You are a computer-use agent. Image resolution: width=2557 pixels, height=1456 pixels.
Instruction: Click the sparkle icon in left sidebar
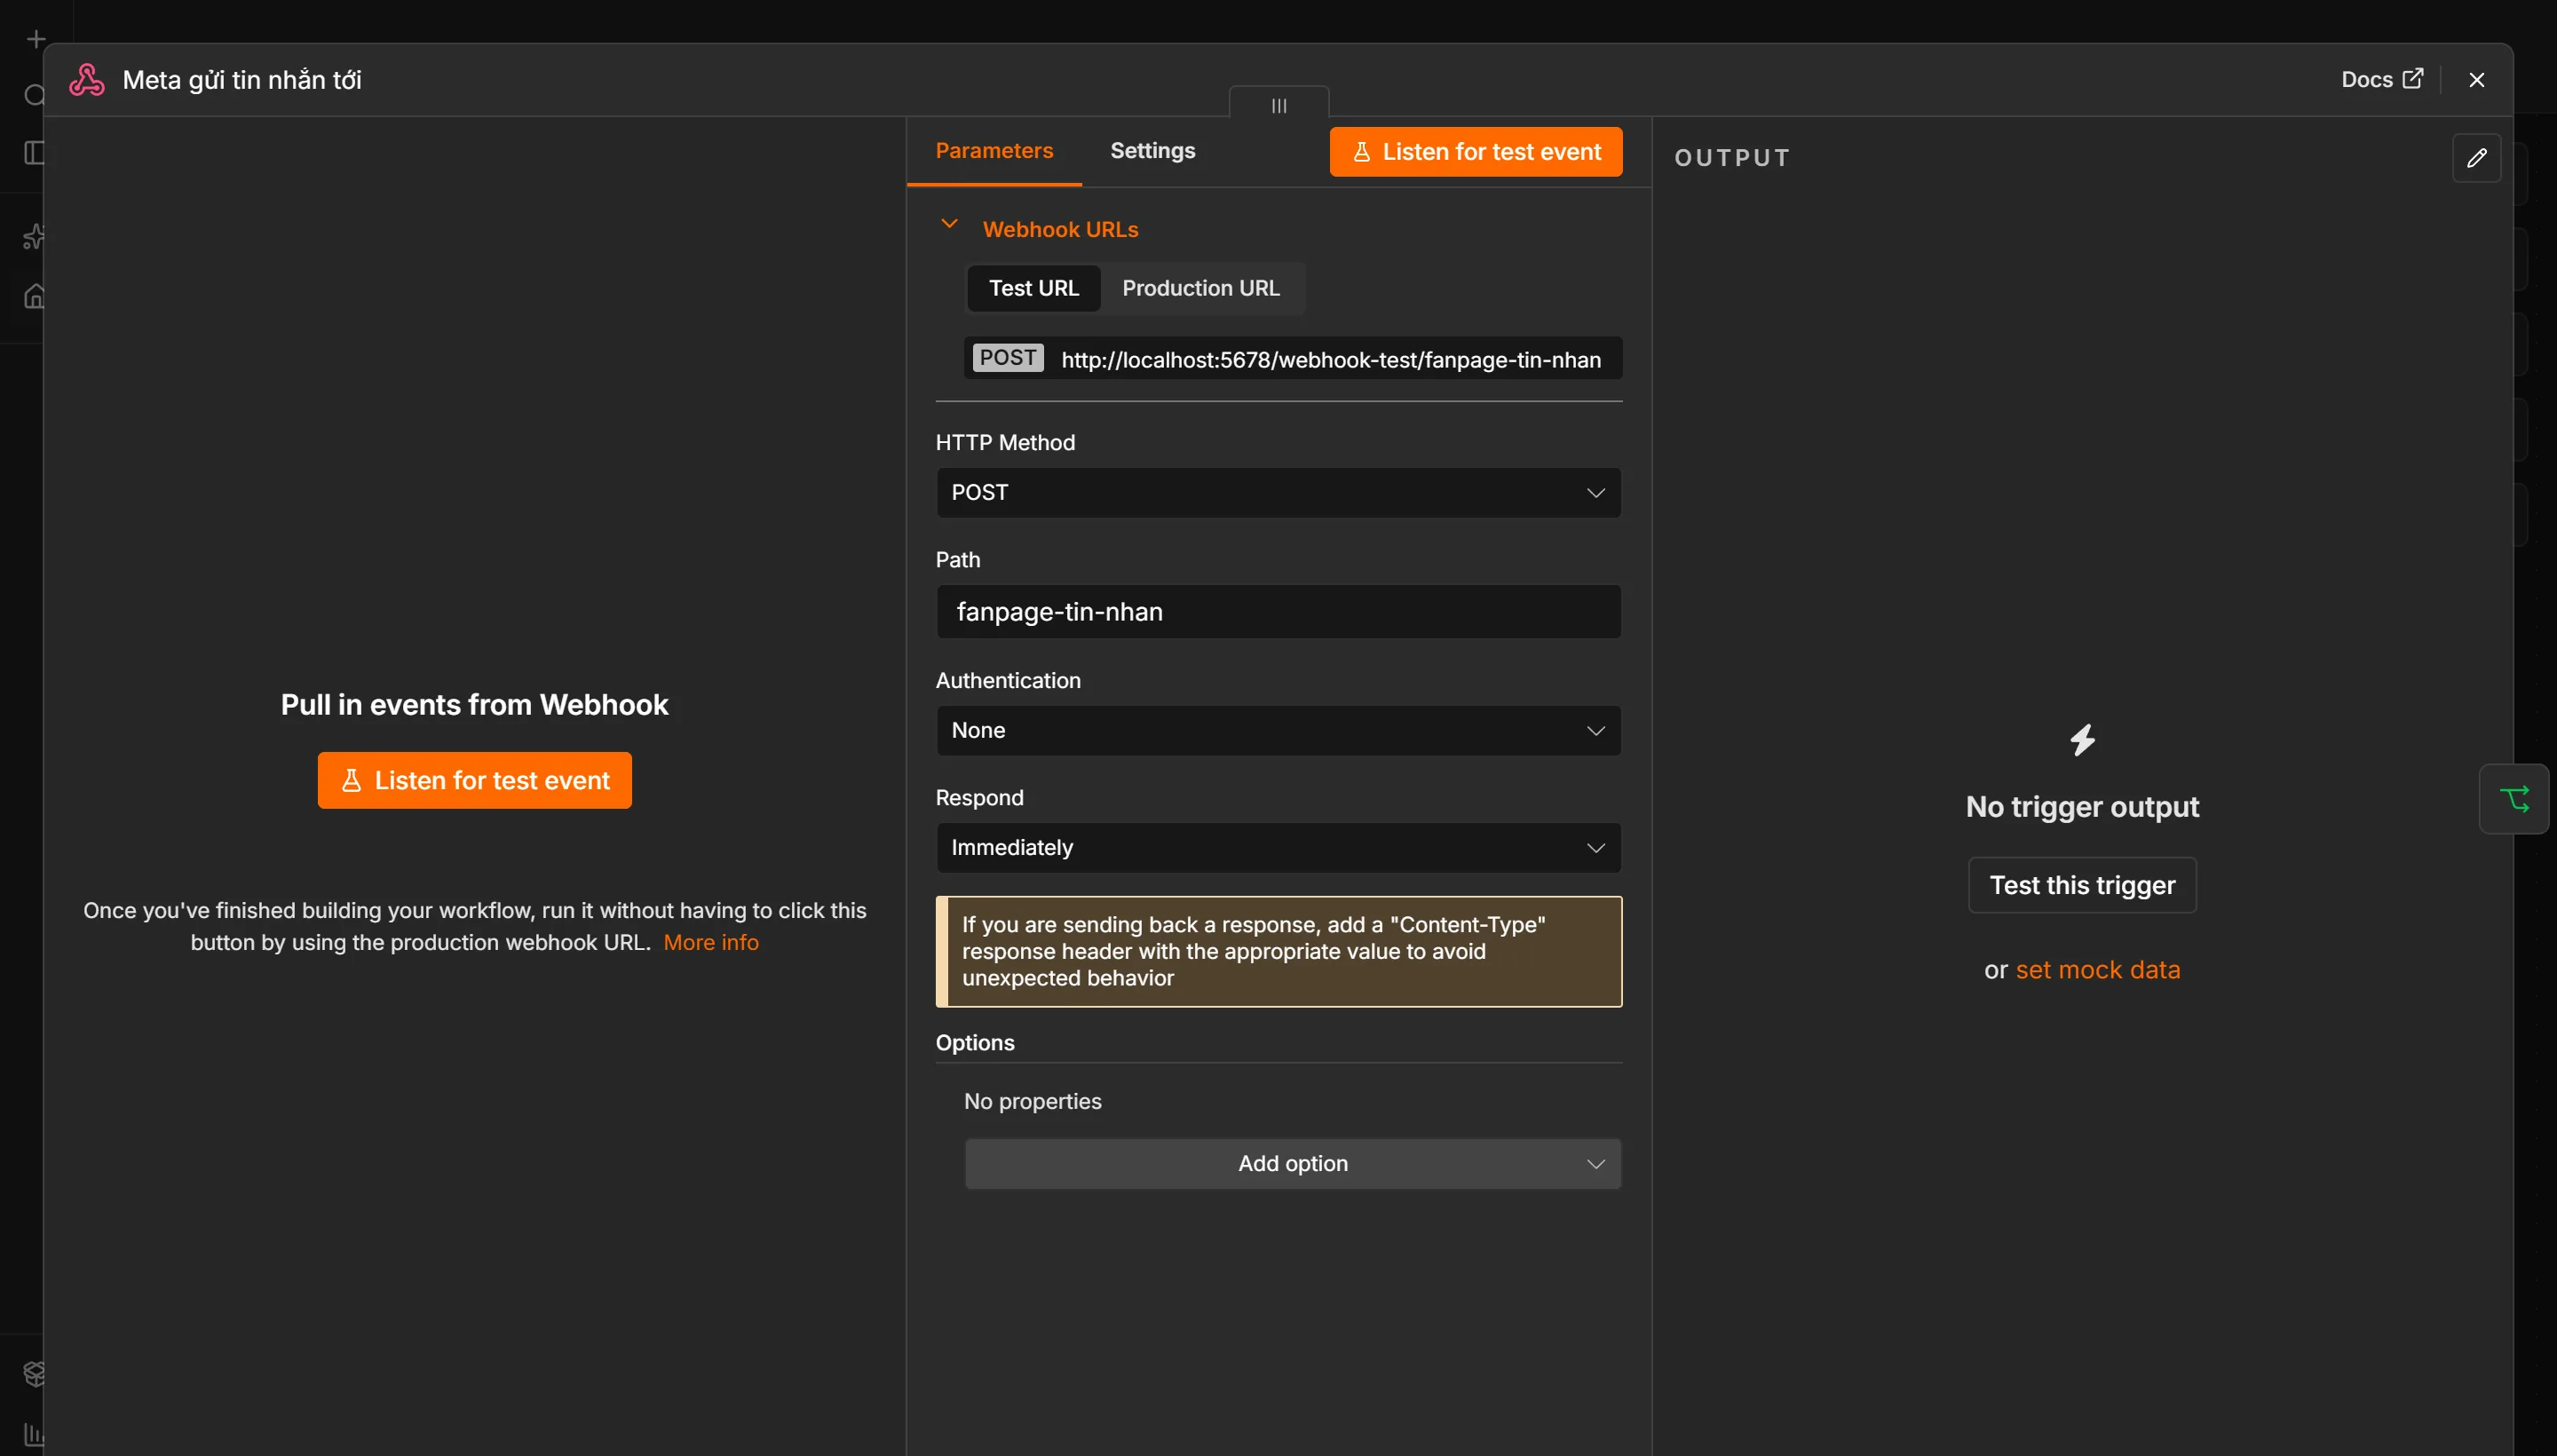click(33, 237)
